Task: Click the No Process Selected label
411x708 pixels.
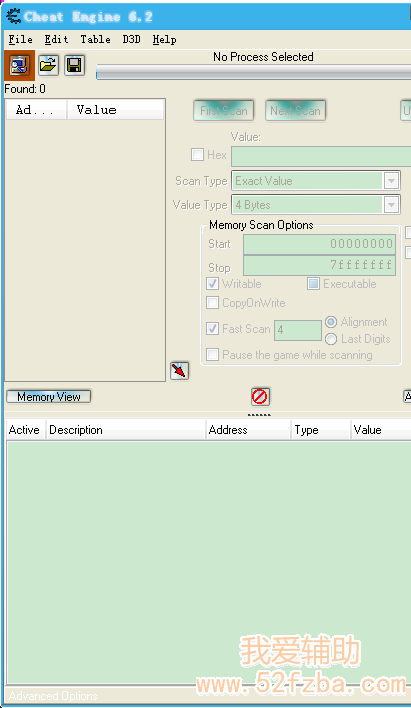Action: pos(263,57)
